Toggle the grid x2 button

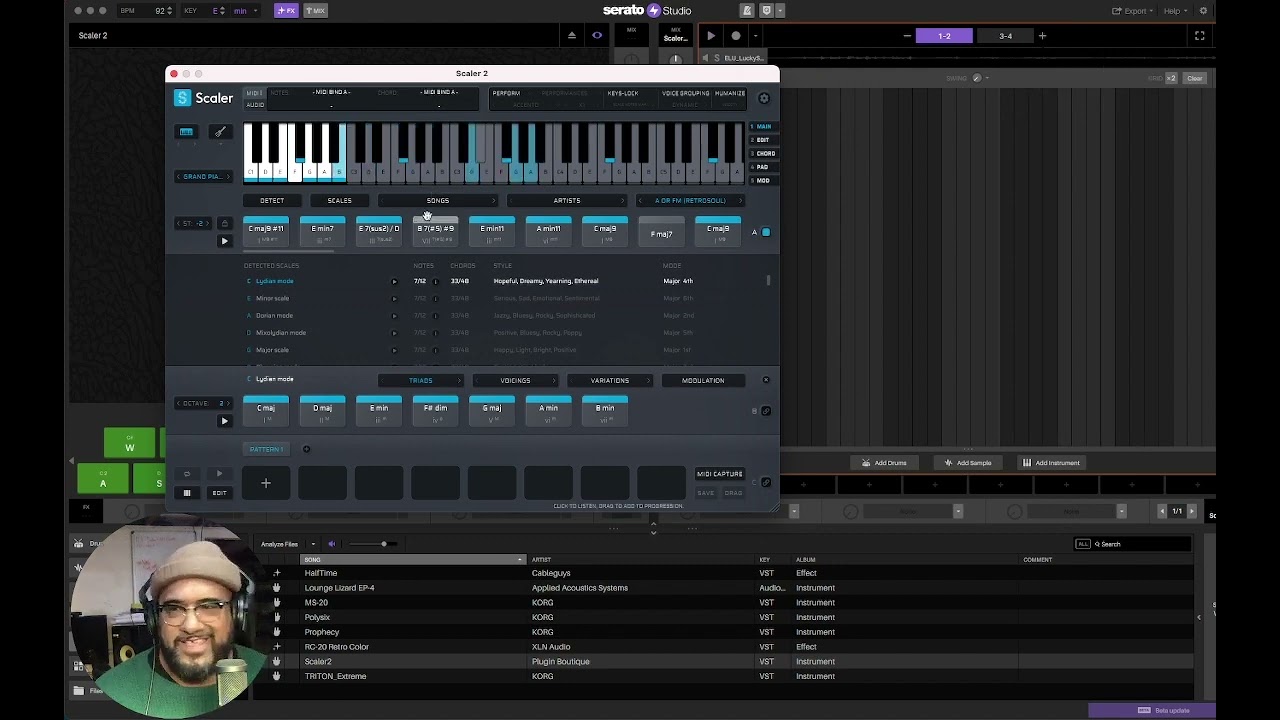pyautogui.click(x=1170, y=78)
